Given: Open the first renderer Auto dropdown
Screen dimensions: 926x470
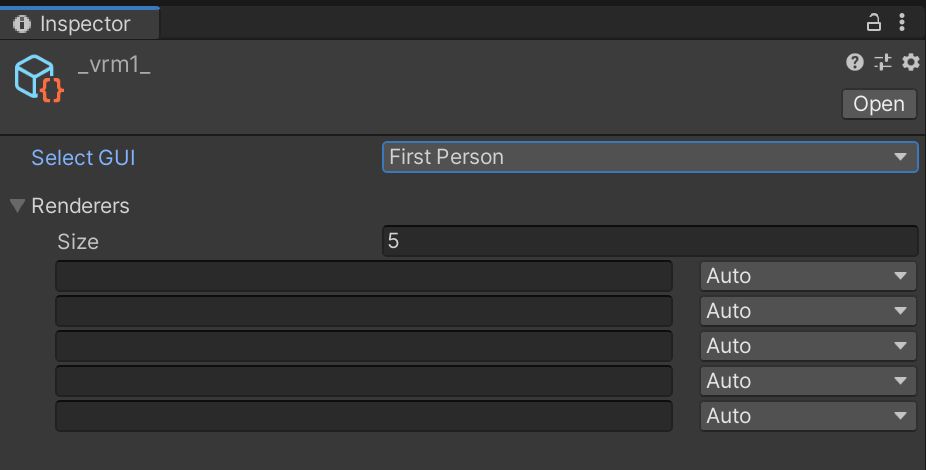Looking at the screenshot, I should coord(808,276).
